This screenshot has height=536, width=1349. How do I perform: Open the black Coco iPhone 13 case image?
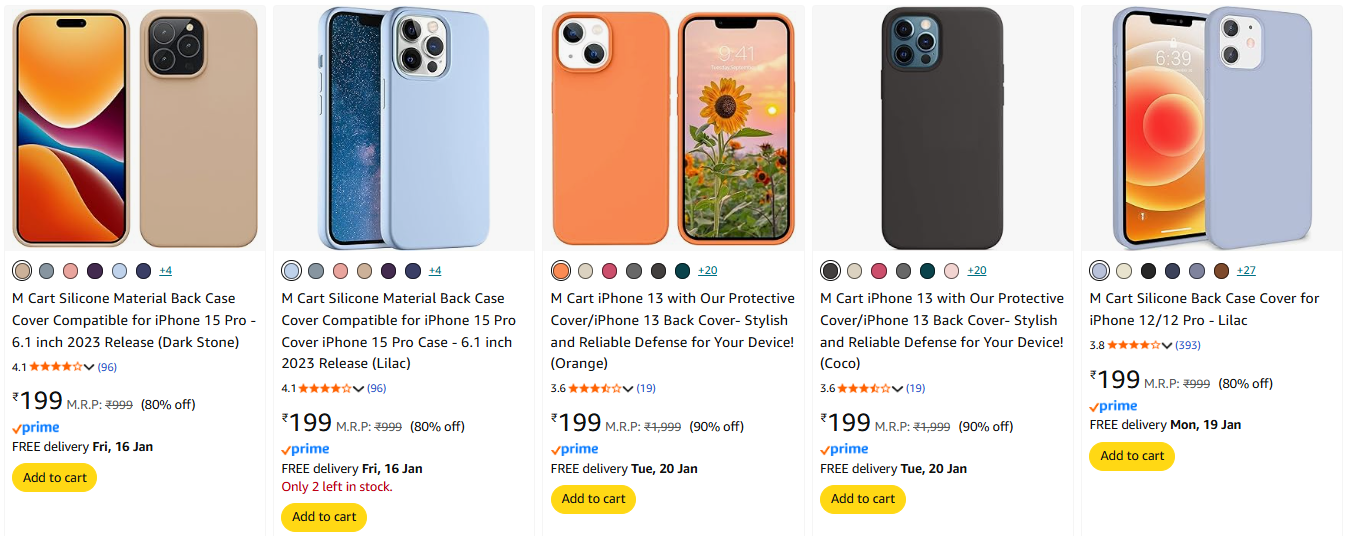(x=942, y=128)
